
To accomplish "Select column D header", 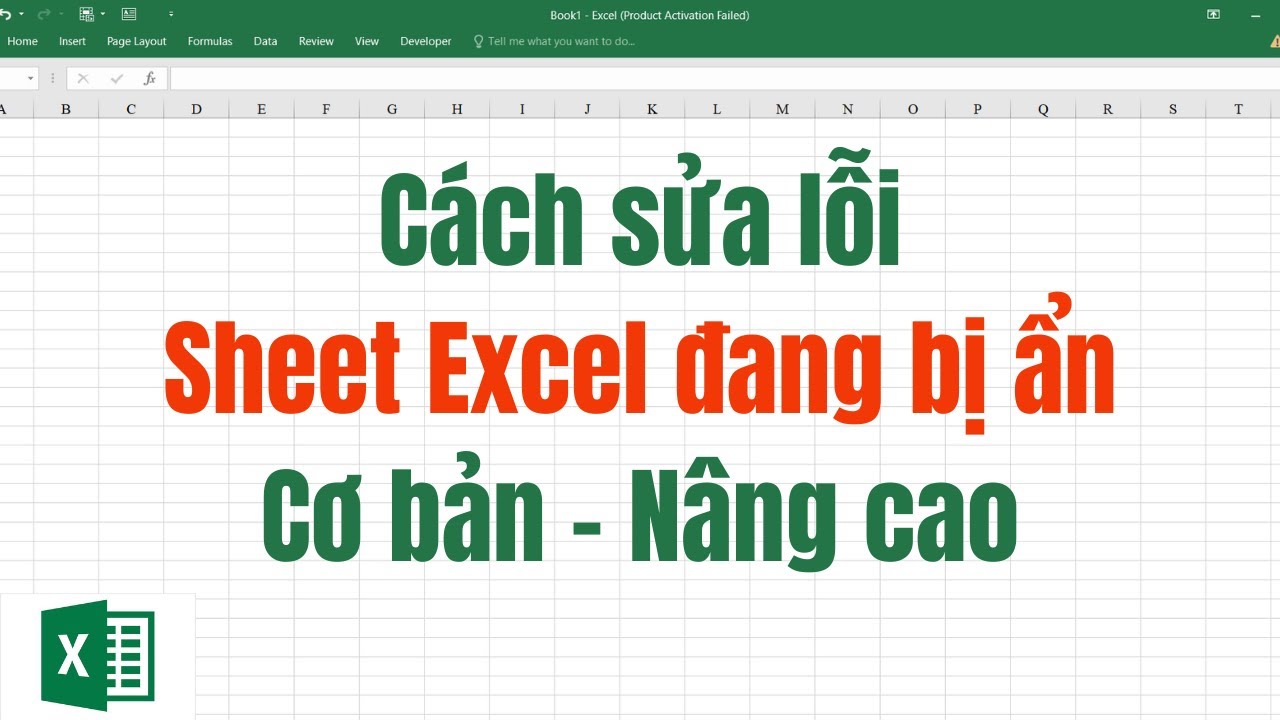I will tap(196, 109).
